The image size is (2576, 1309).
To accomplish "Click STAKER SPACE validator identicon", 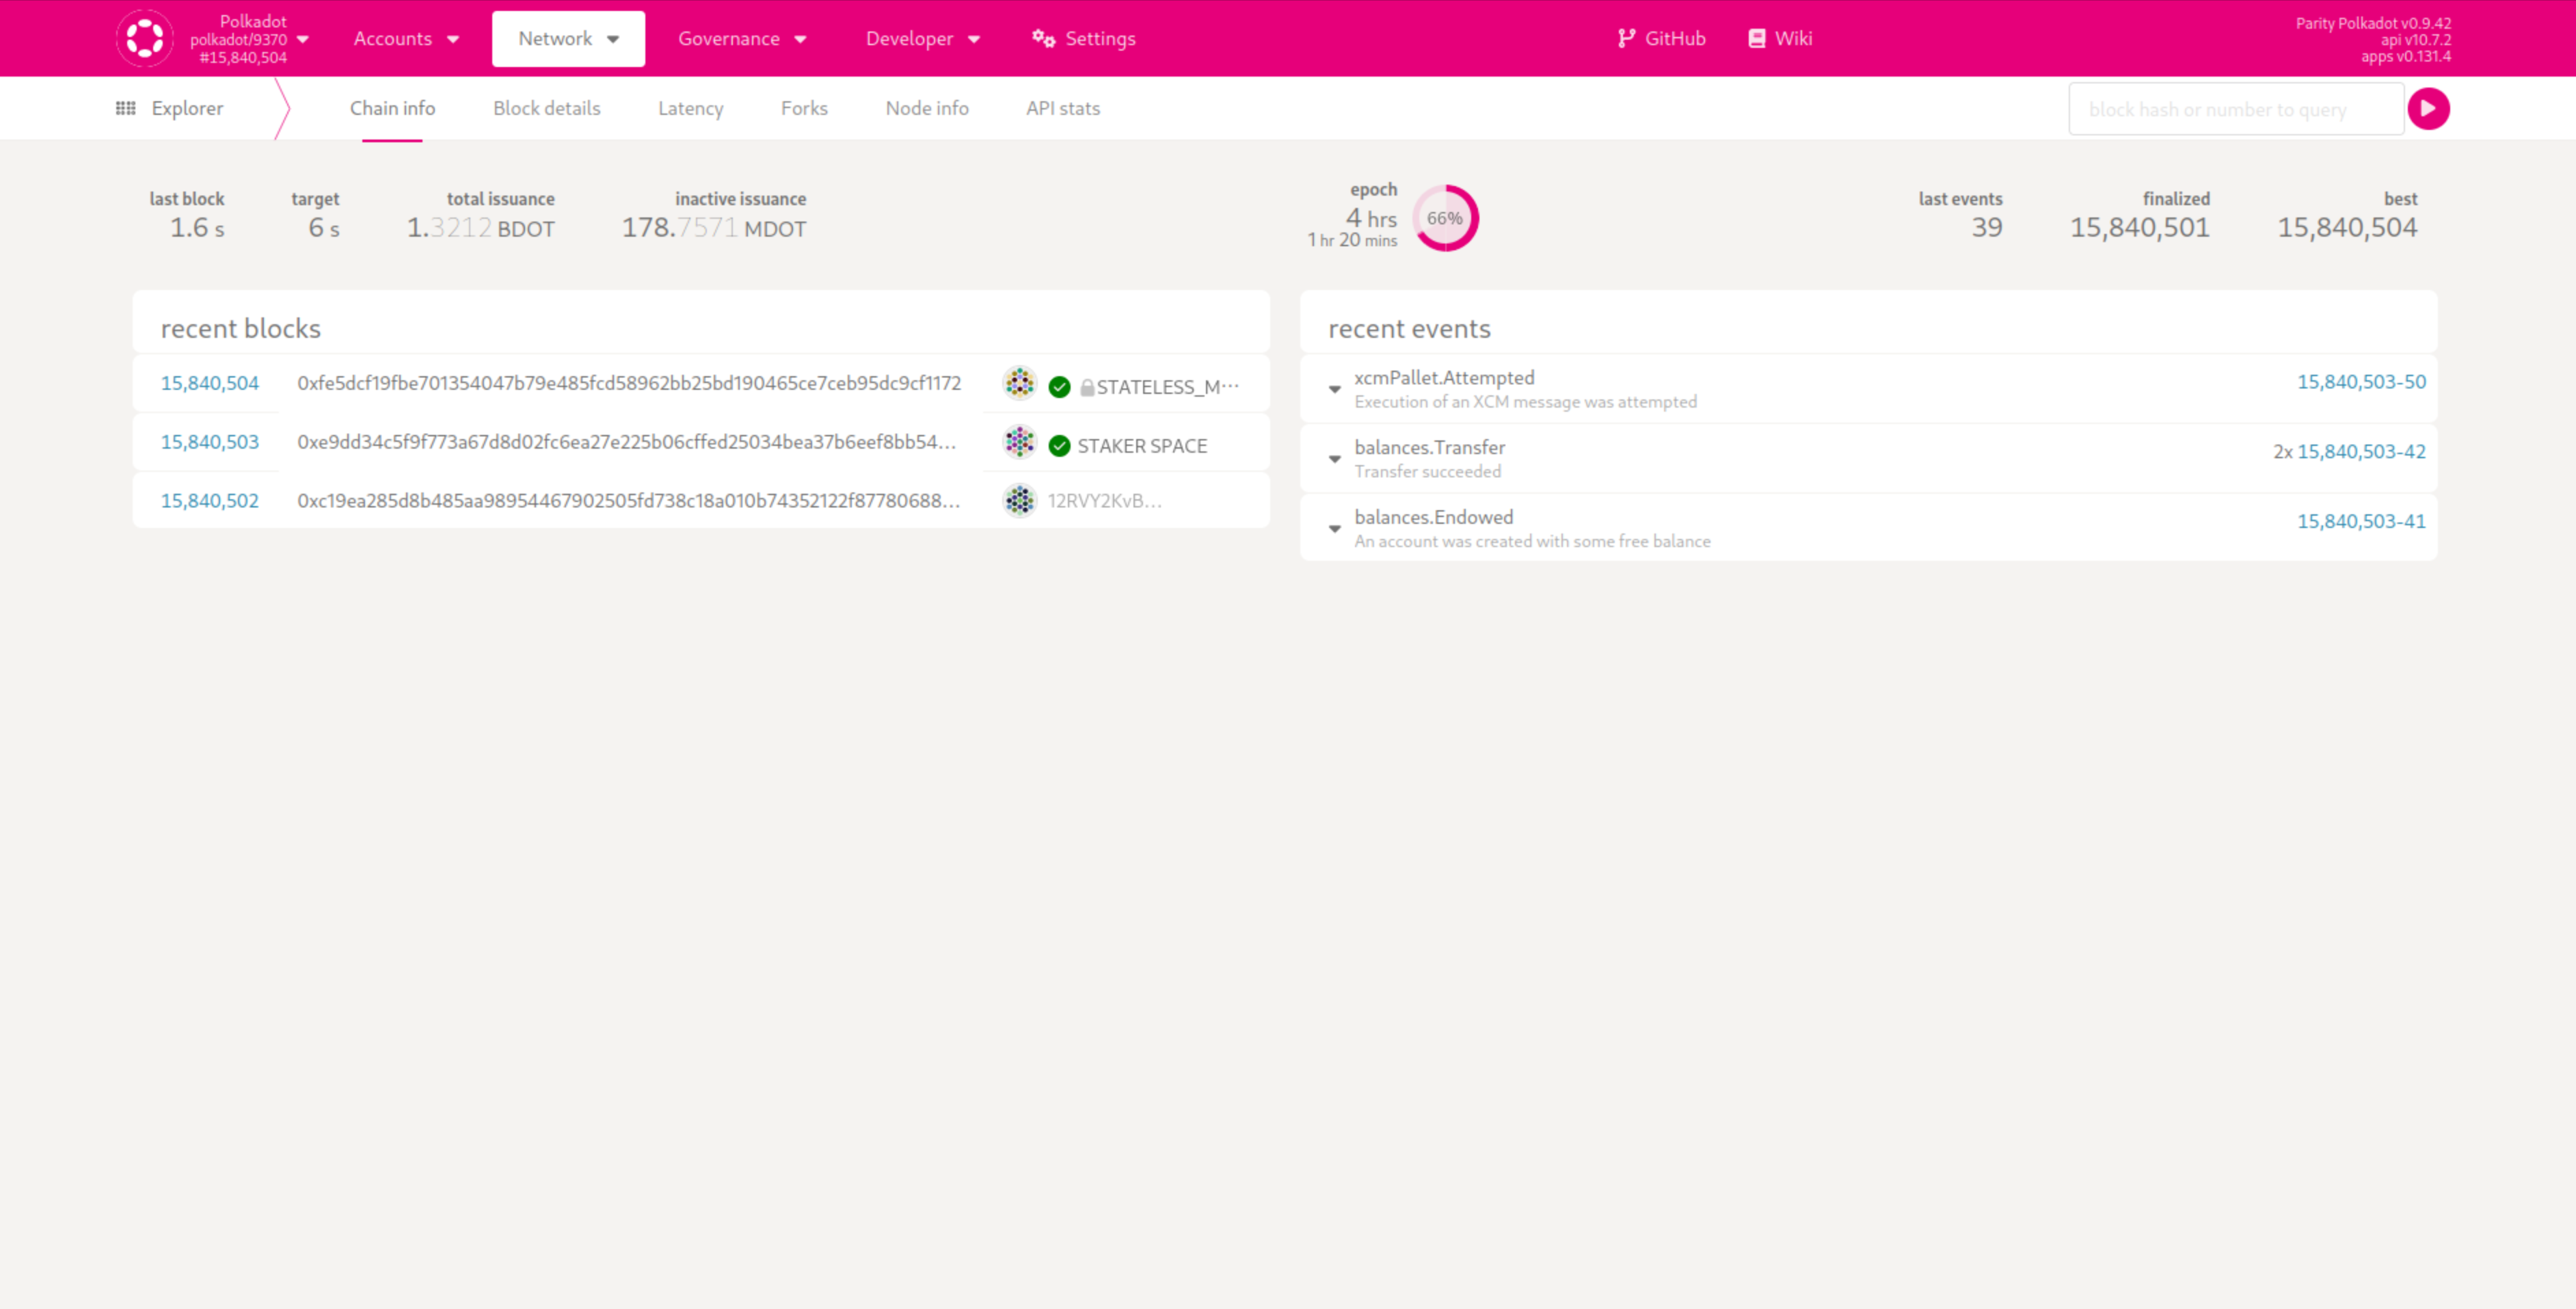I will click(1019, 442).
